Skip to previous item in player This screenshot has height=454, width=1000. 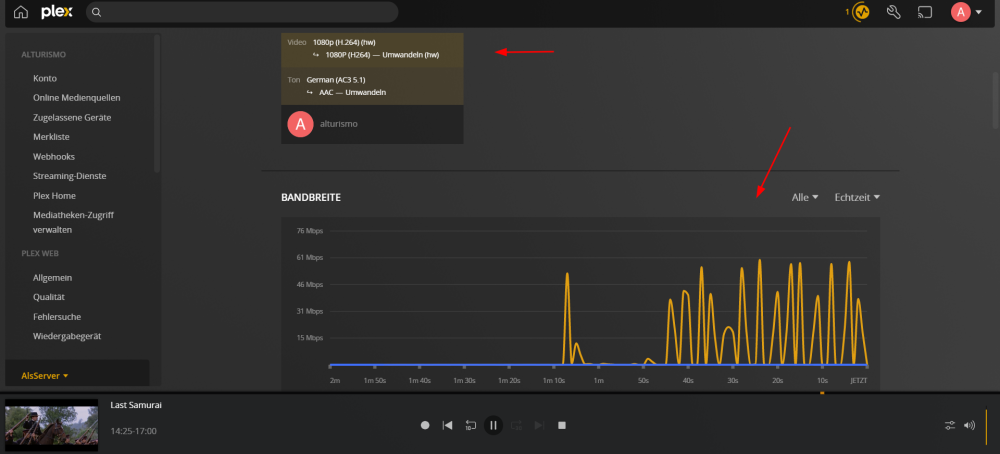(x=448, y=425)
